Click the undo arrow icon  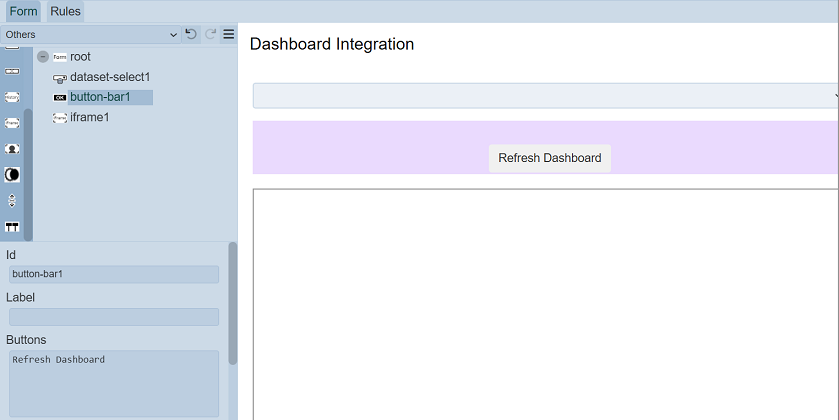(191, 34)
